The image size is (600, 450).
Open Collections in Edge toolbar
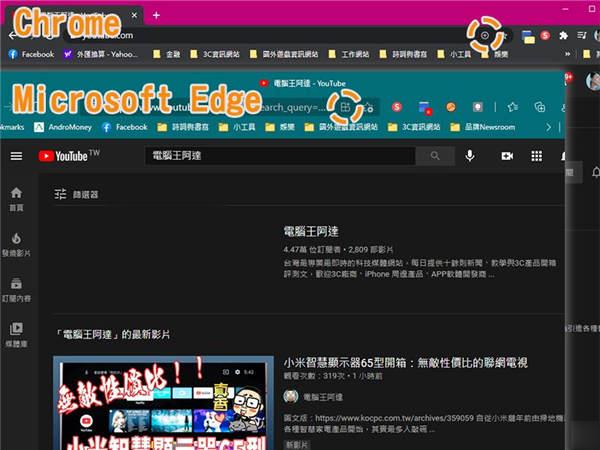click(540, 107)
